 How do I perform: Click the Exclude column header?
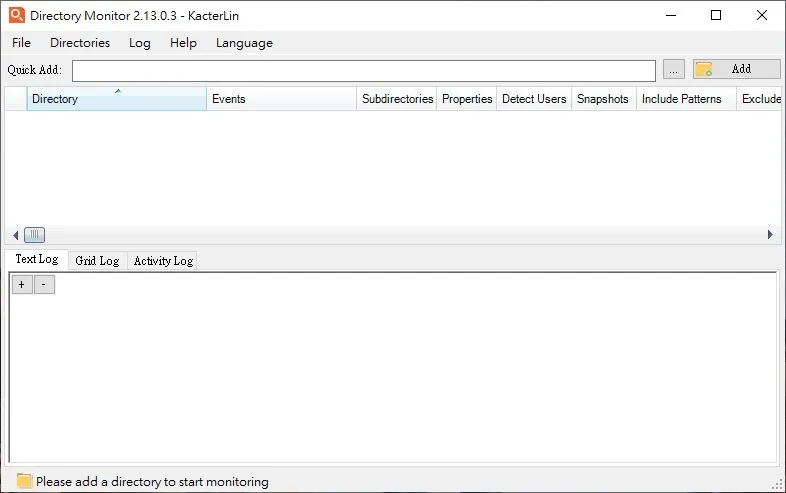pyautogui.click(x=759, y=99)
